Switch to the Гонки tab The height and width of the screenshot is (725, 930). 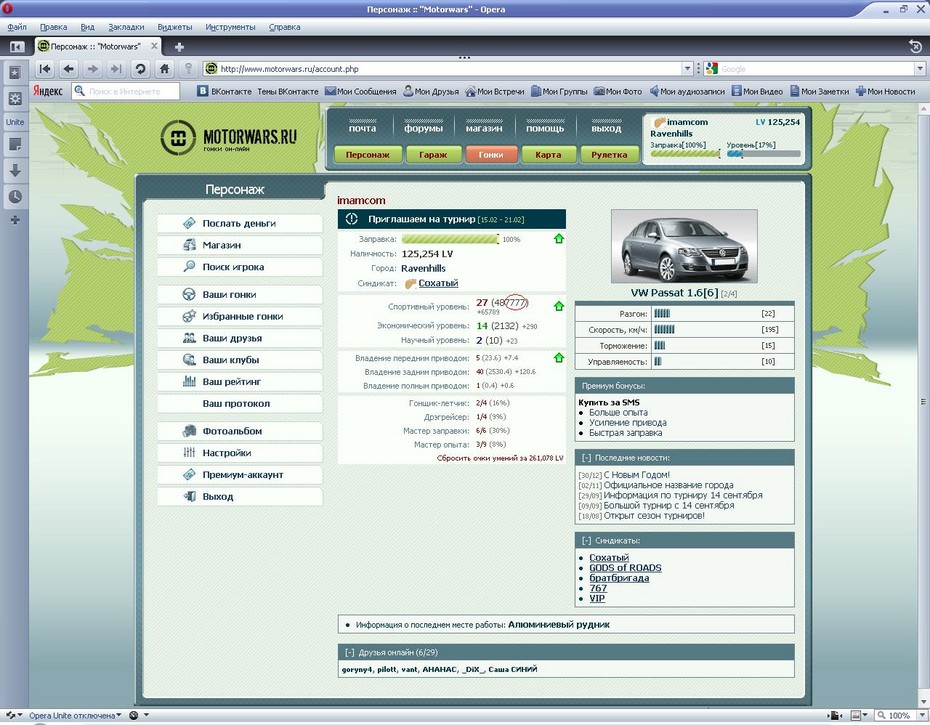coord(491,154)
